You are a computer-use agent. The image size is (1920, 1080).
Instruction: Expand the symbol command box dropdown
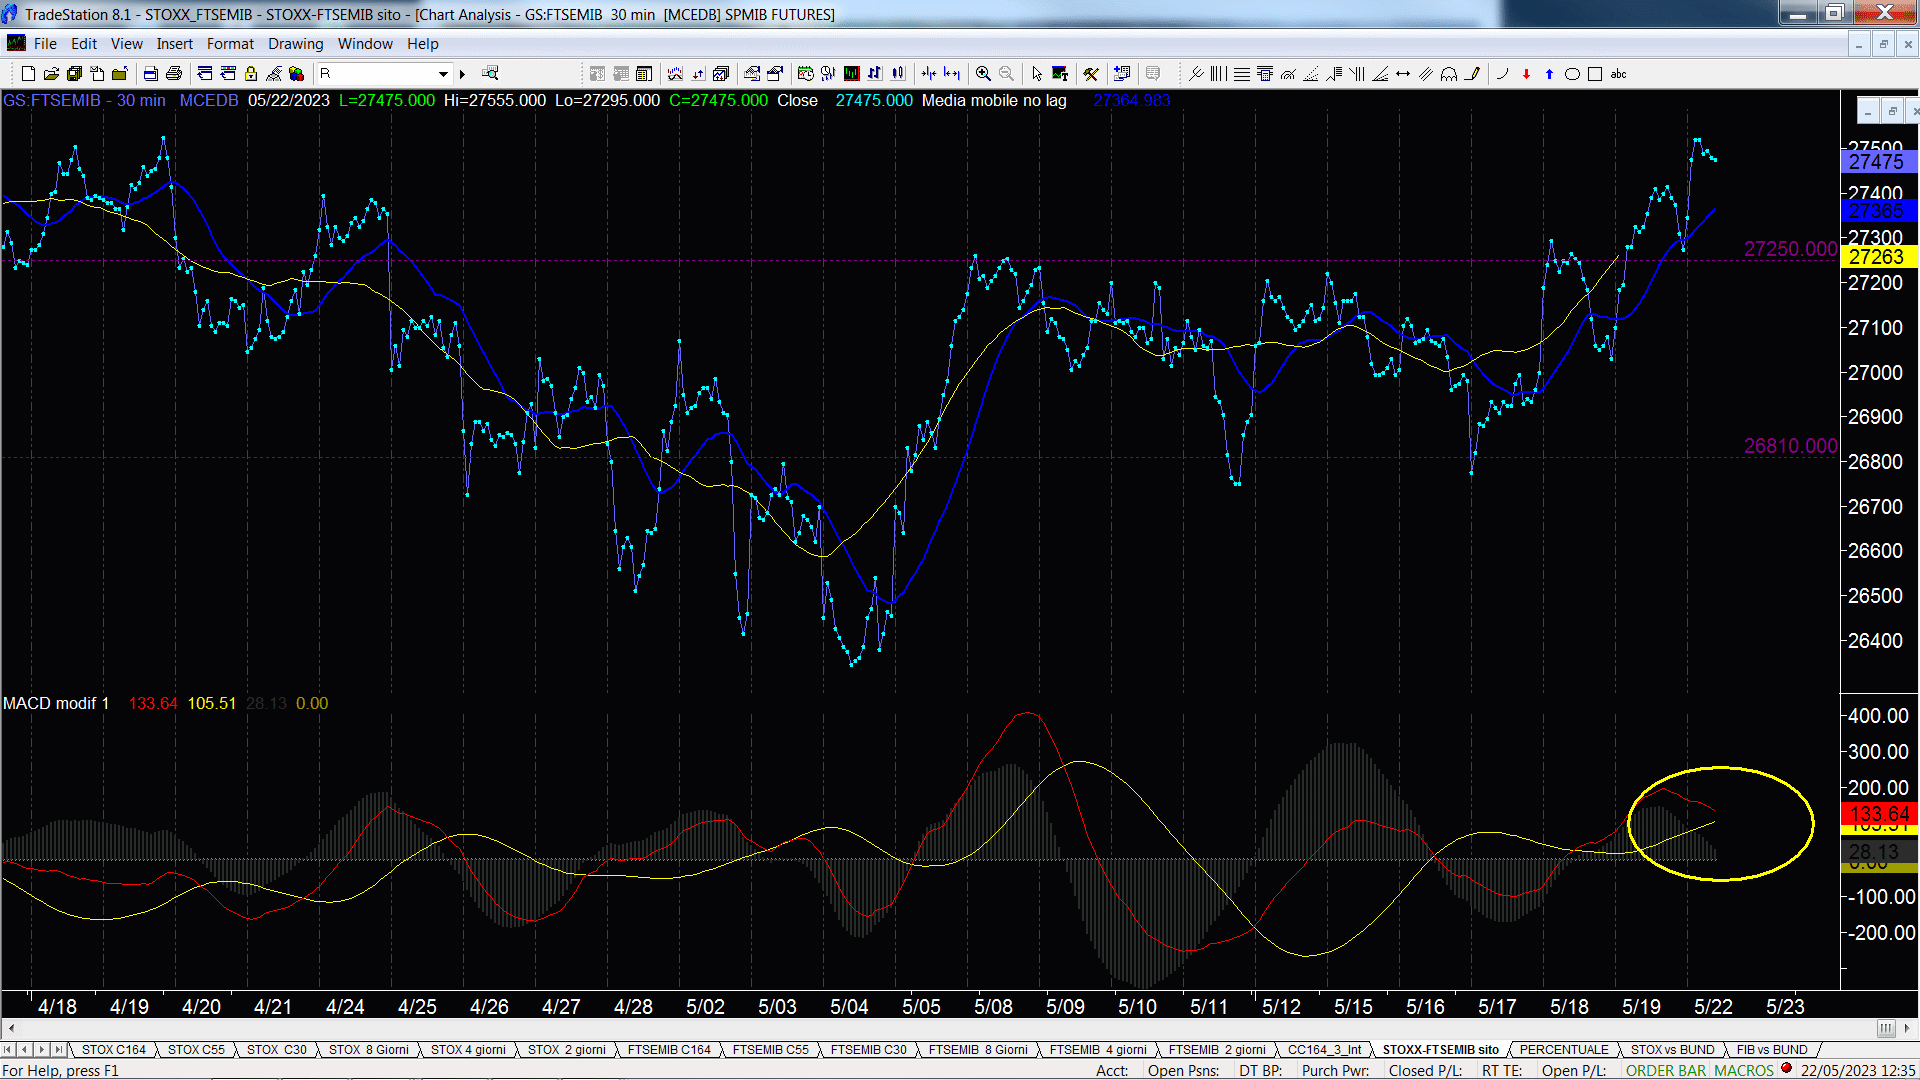[x=443, y=74]
